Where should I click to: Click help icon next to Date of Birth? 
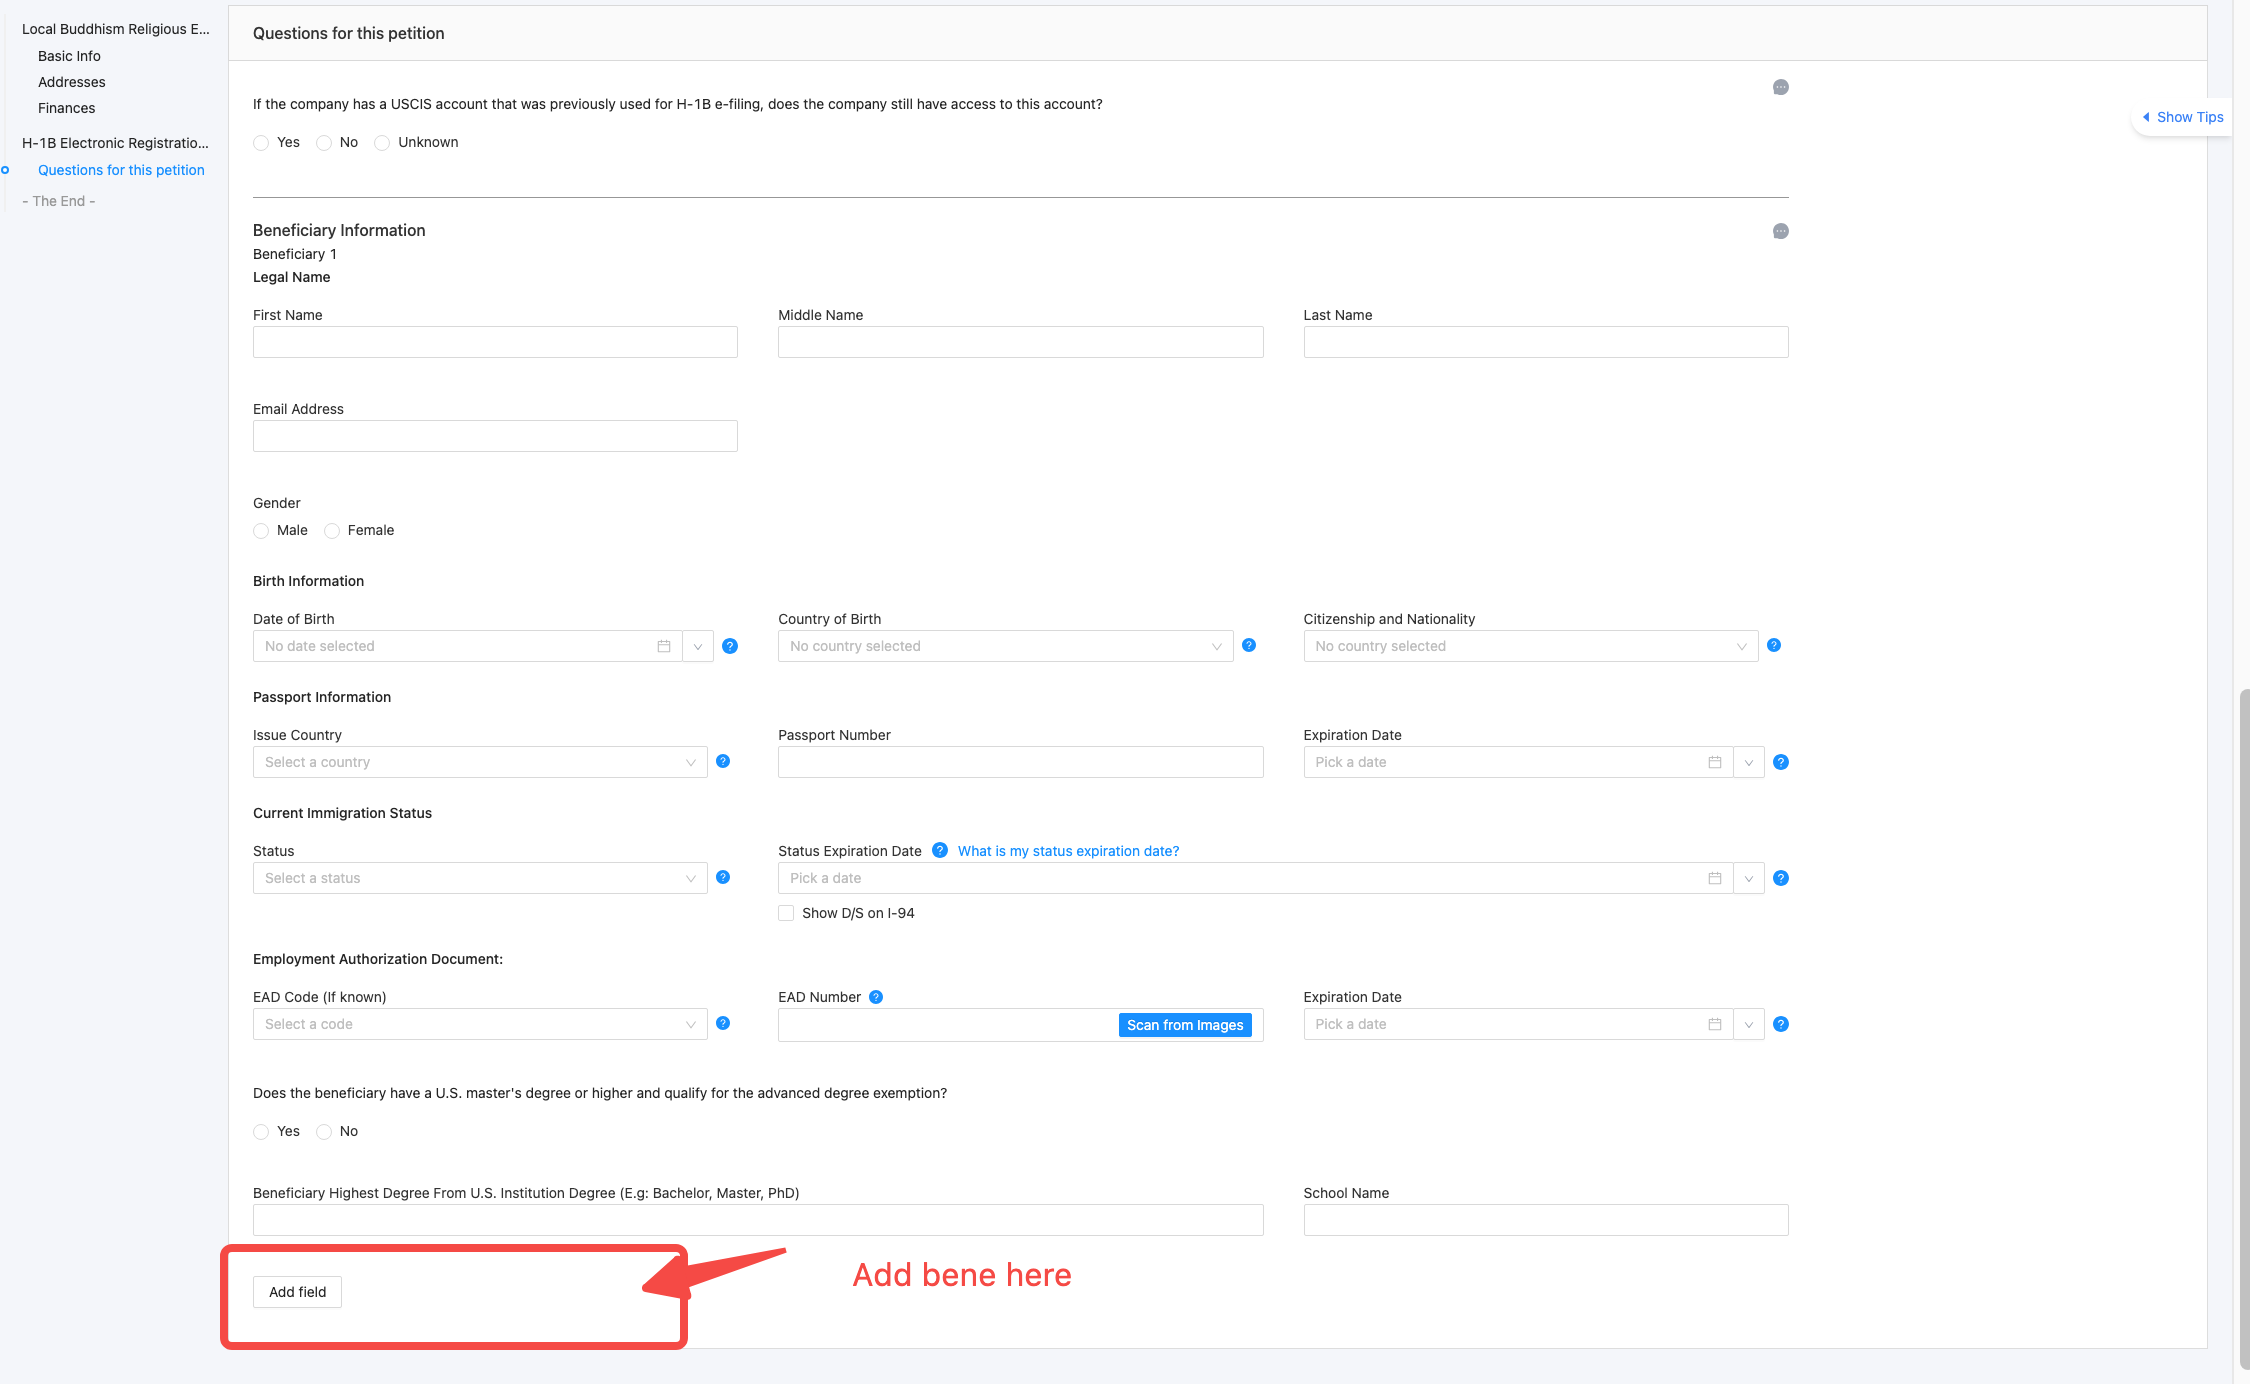click(730, 646)
